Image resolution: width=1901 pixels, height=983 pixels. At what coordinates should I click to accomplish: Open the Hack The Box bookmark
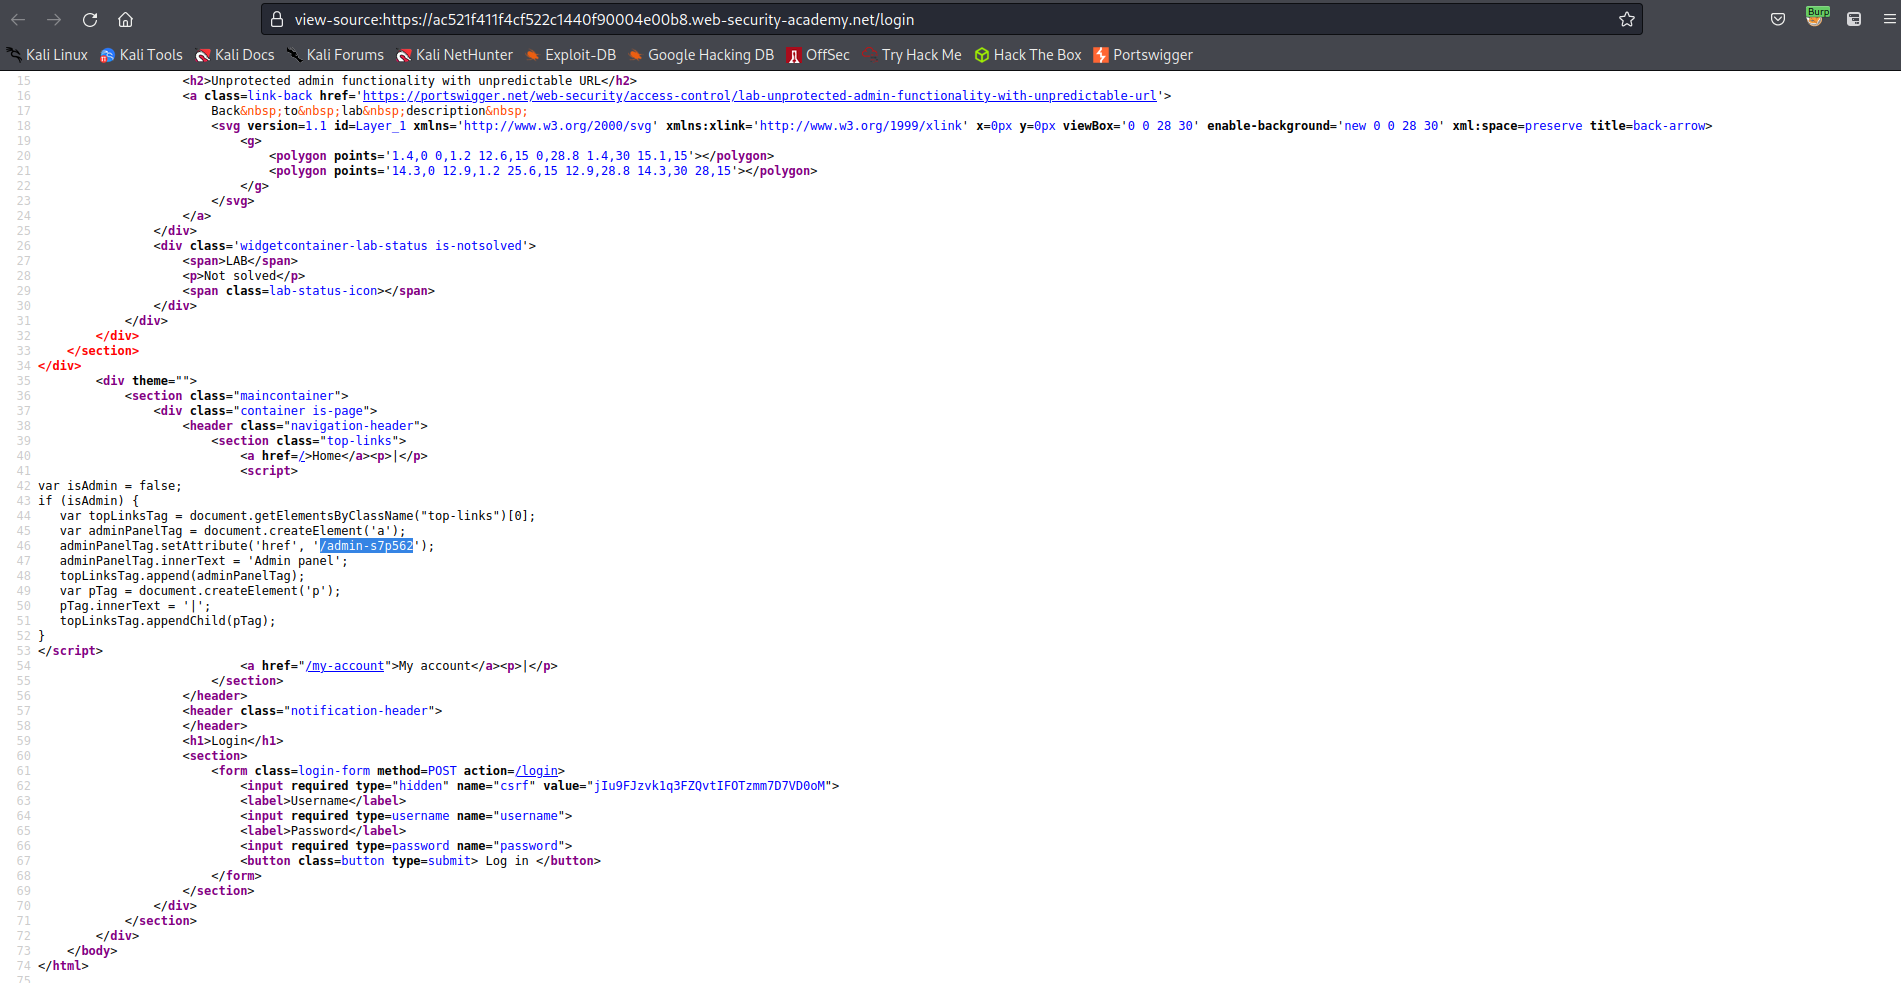tap(1028, 55)
